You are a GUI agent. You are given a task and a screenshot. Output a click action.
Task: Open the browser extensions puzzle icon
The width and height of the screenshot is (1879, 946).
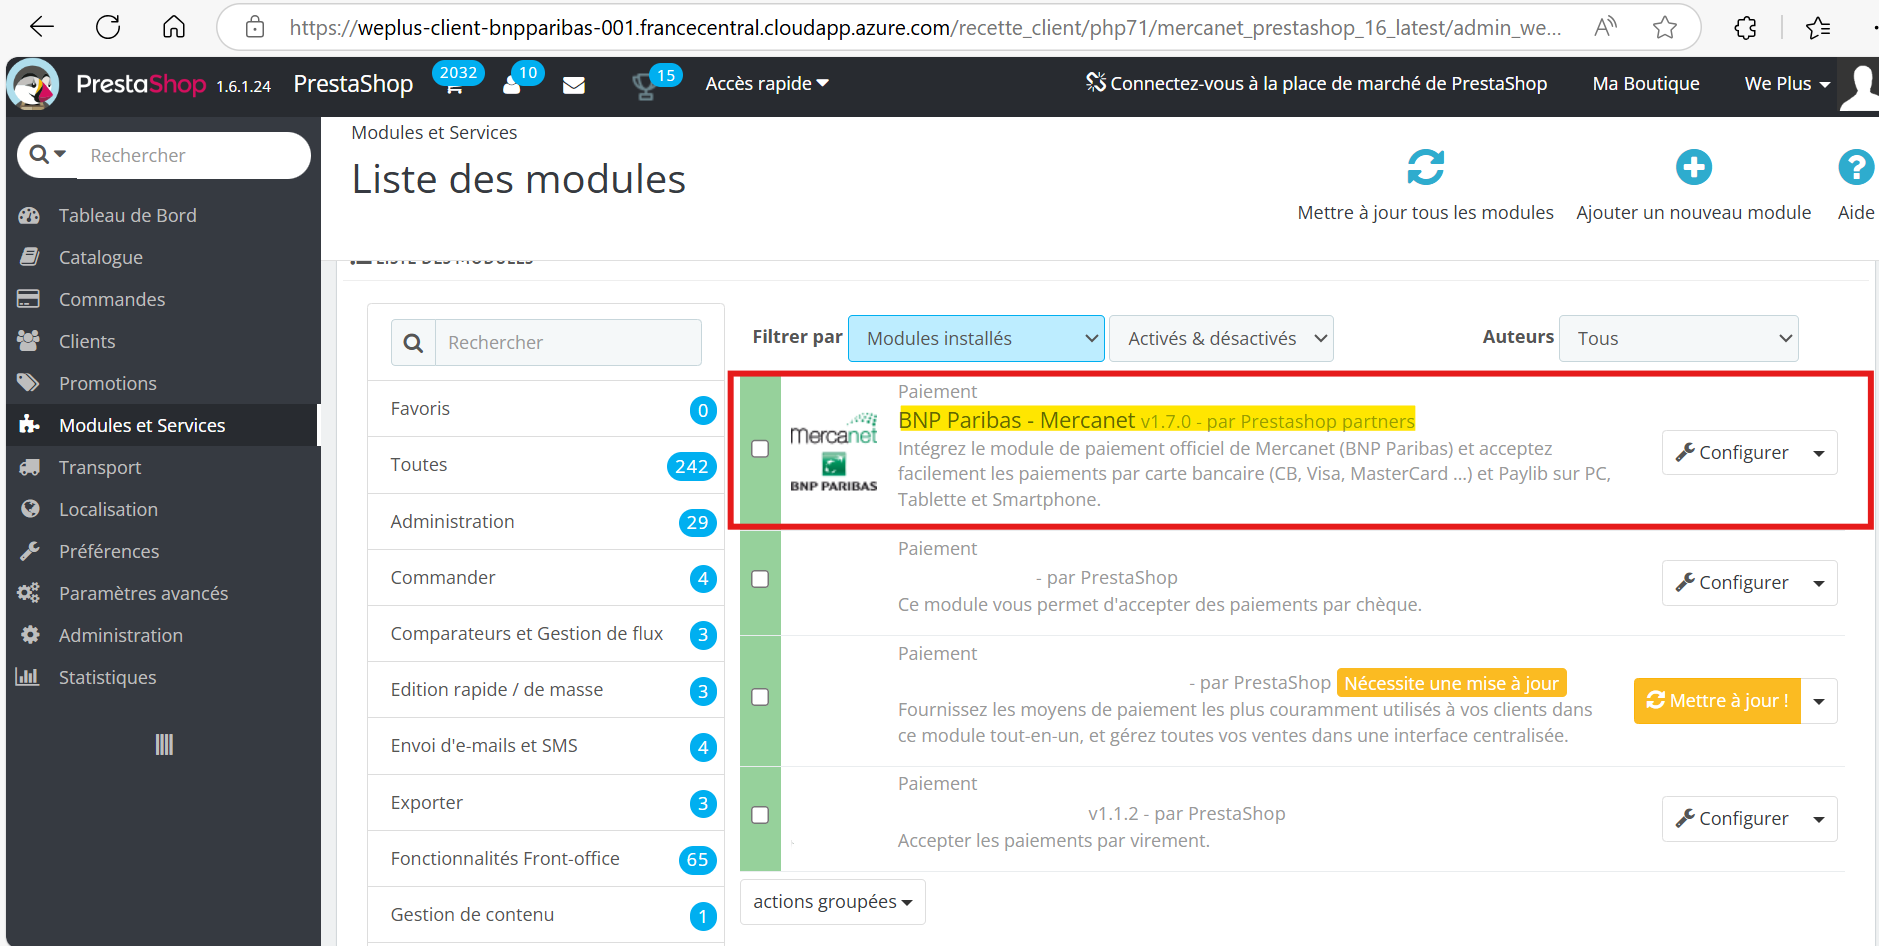(1746, 27)
